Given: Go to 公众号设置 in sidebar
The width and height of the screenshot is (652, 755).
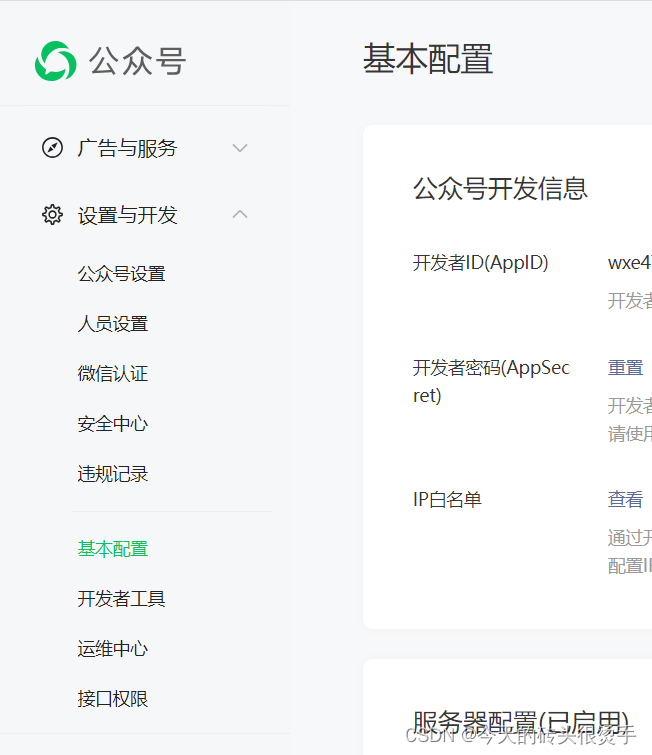Looking at the screenshot, I should [121, 274].
